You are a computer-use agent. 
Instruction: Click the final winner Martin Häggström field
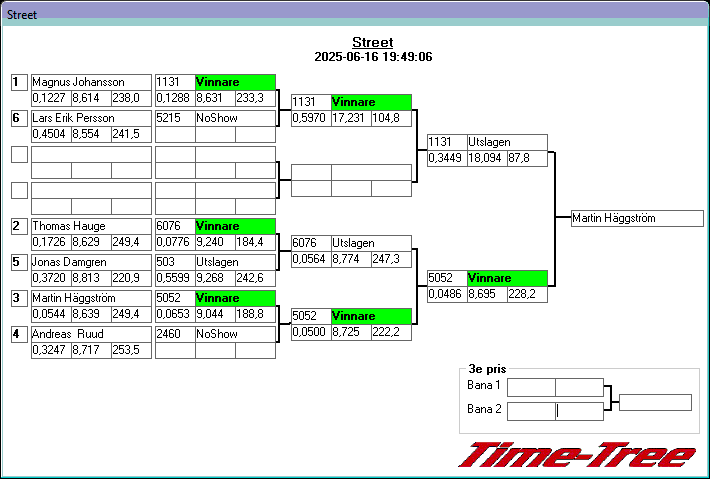click(637, 218)
